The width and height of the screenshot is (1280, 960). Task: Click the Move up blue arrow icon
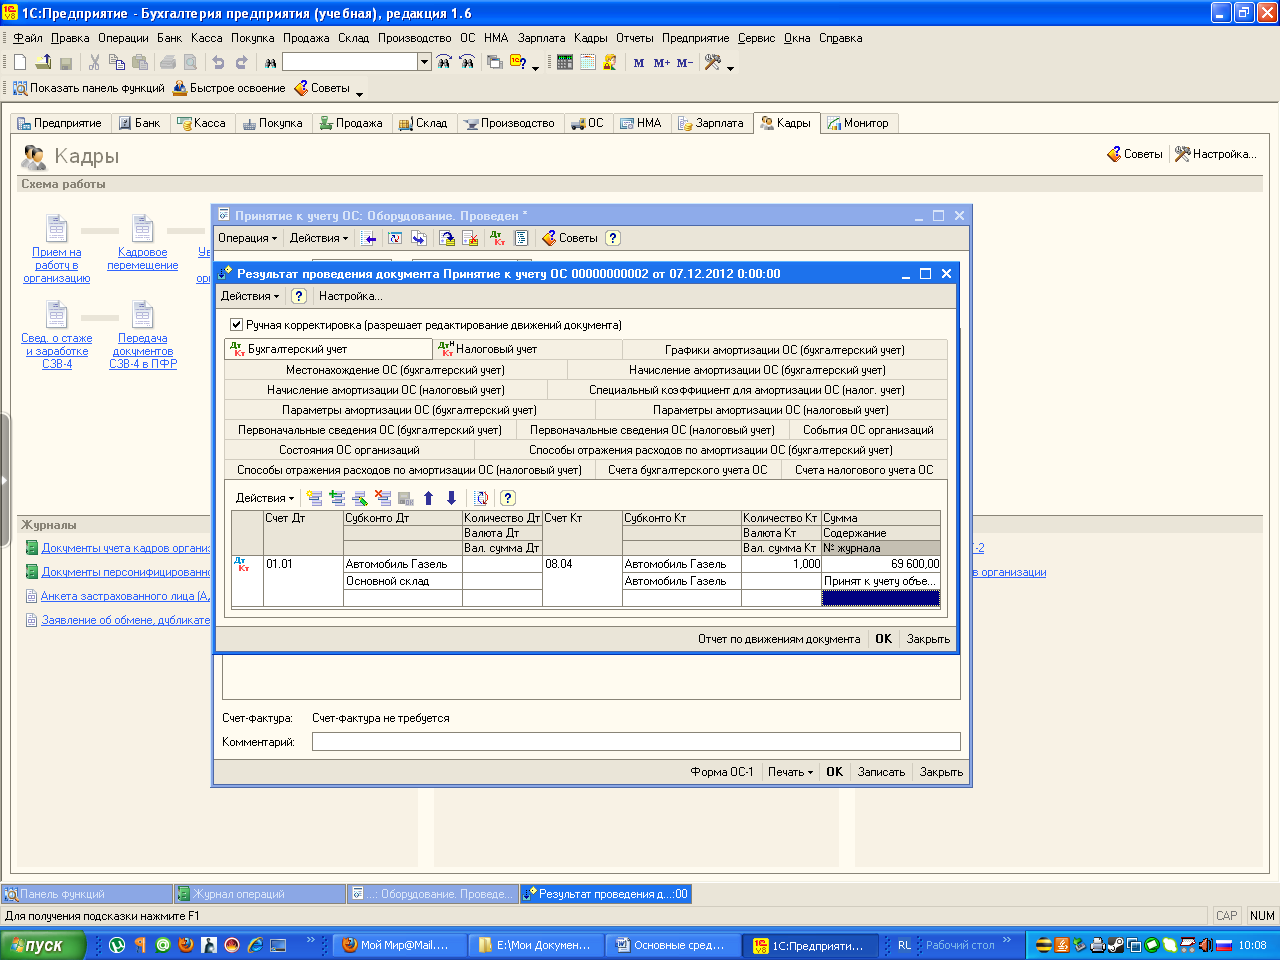(x=428, y=498)
